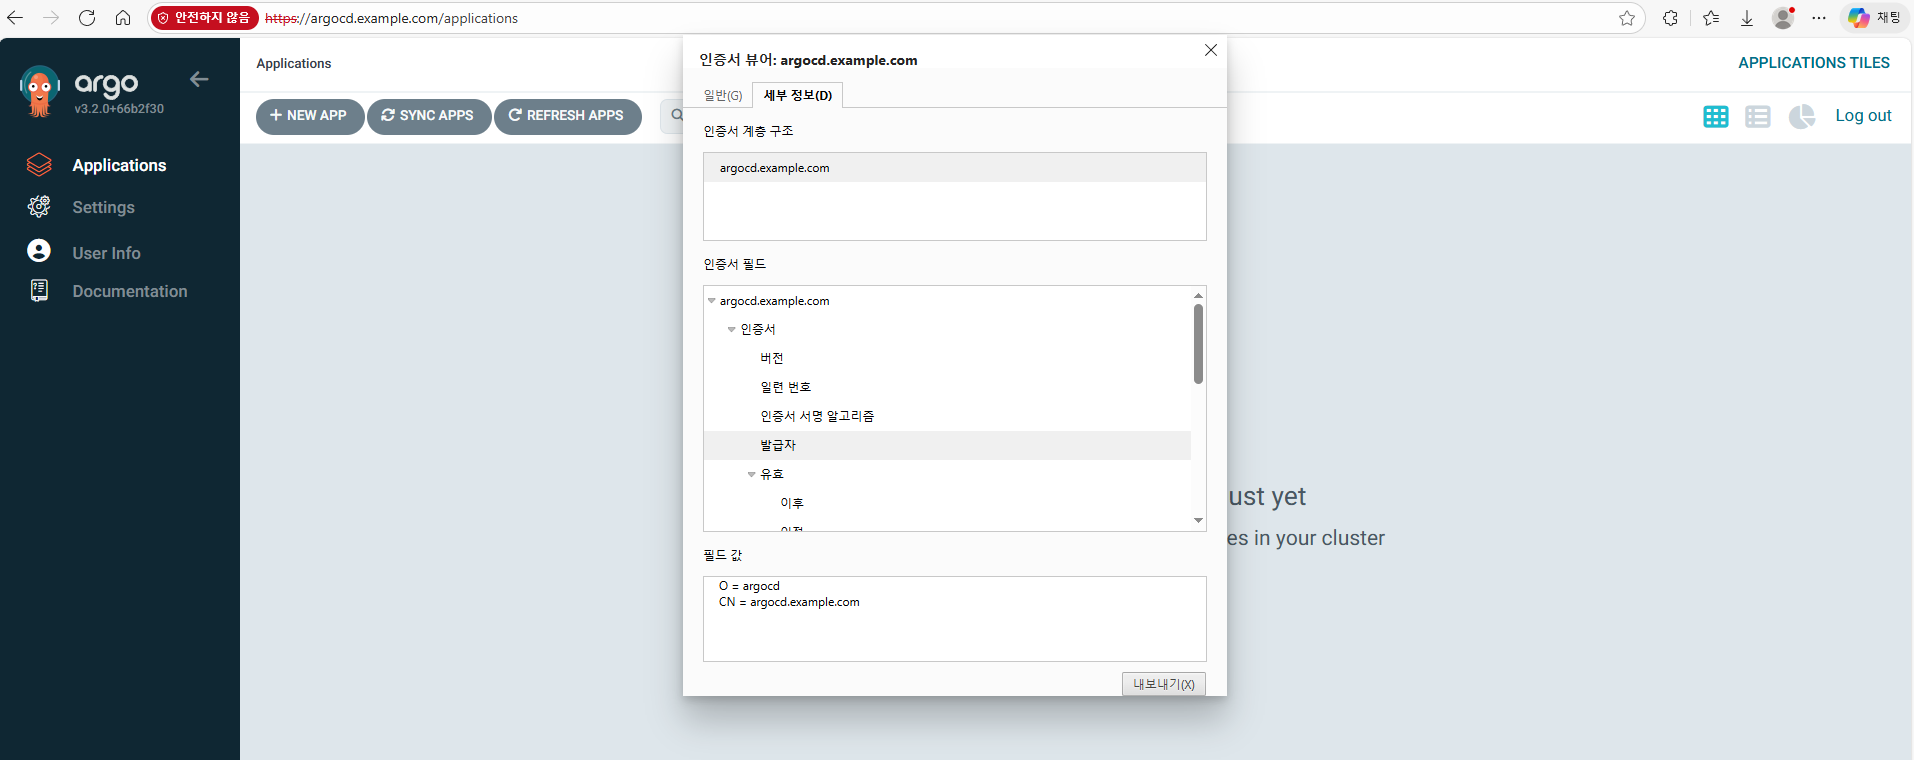Reload the page with refresh icon
Viewport: 1914px width, 760px height.
click(87, 18)
